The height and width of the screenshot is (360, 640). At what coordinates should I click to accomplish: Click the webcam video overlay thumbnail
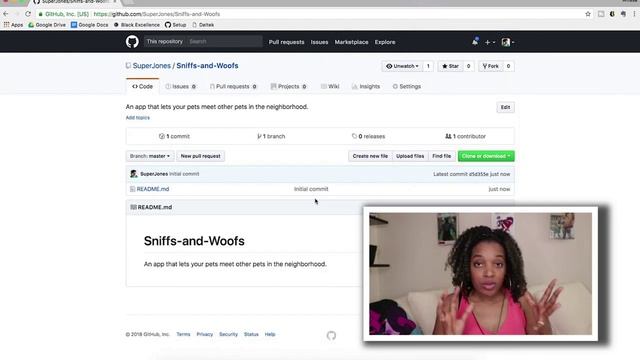click(x=480, y=273)
